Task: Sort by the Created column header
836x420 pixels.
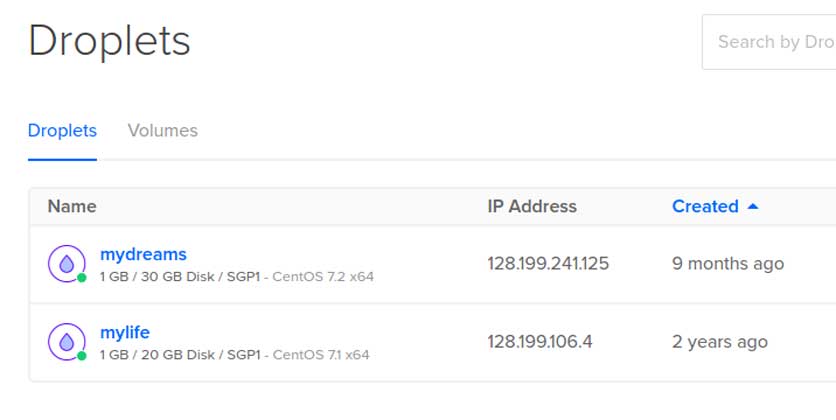Action: tap(705, 207)
